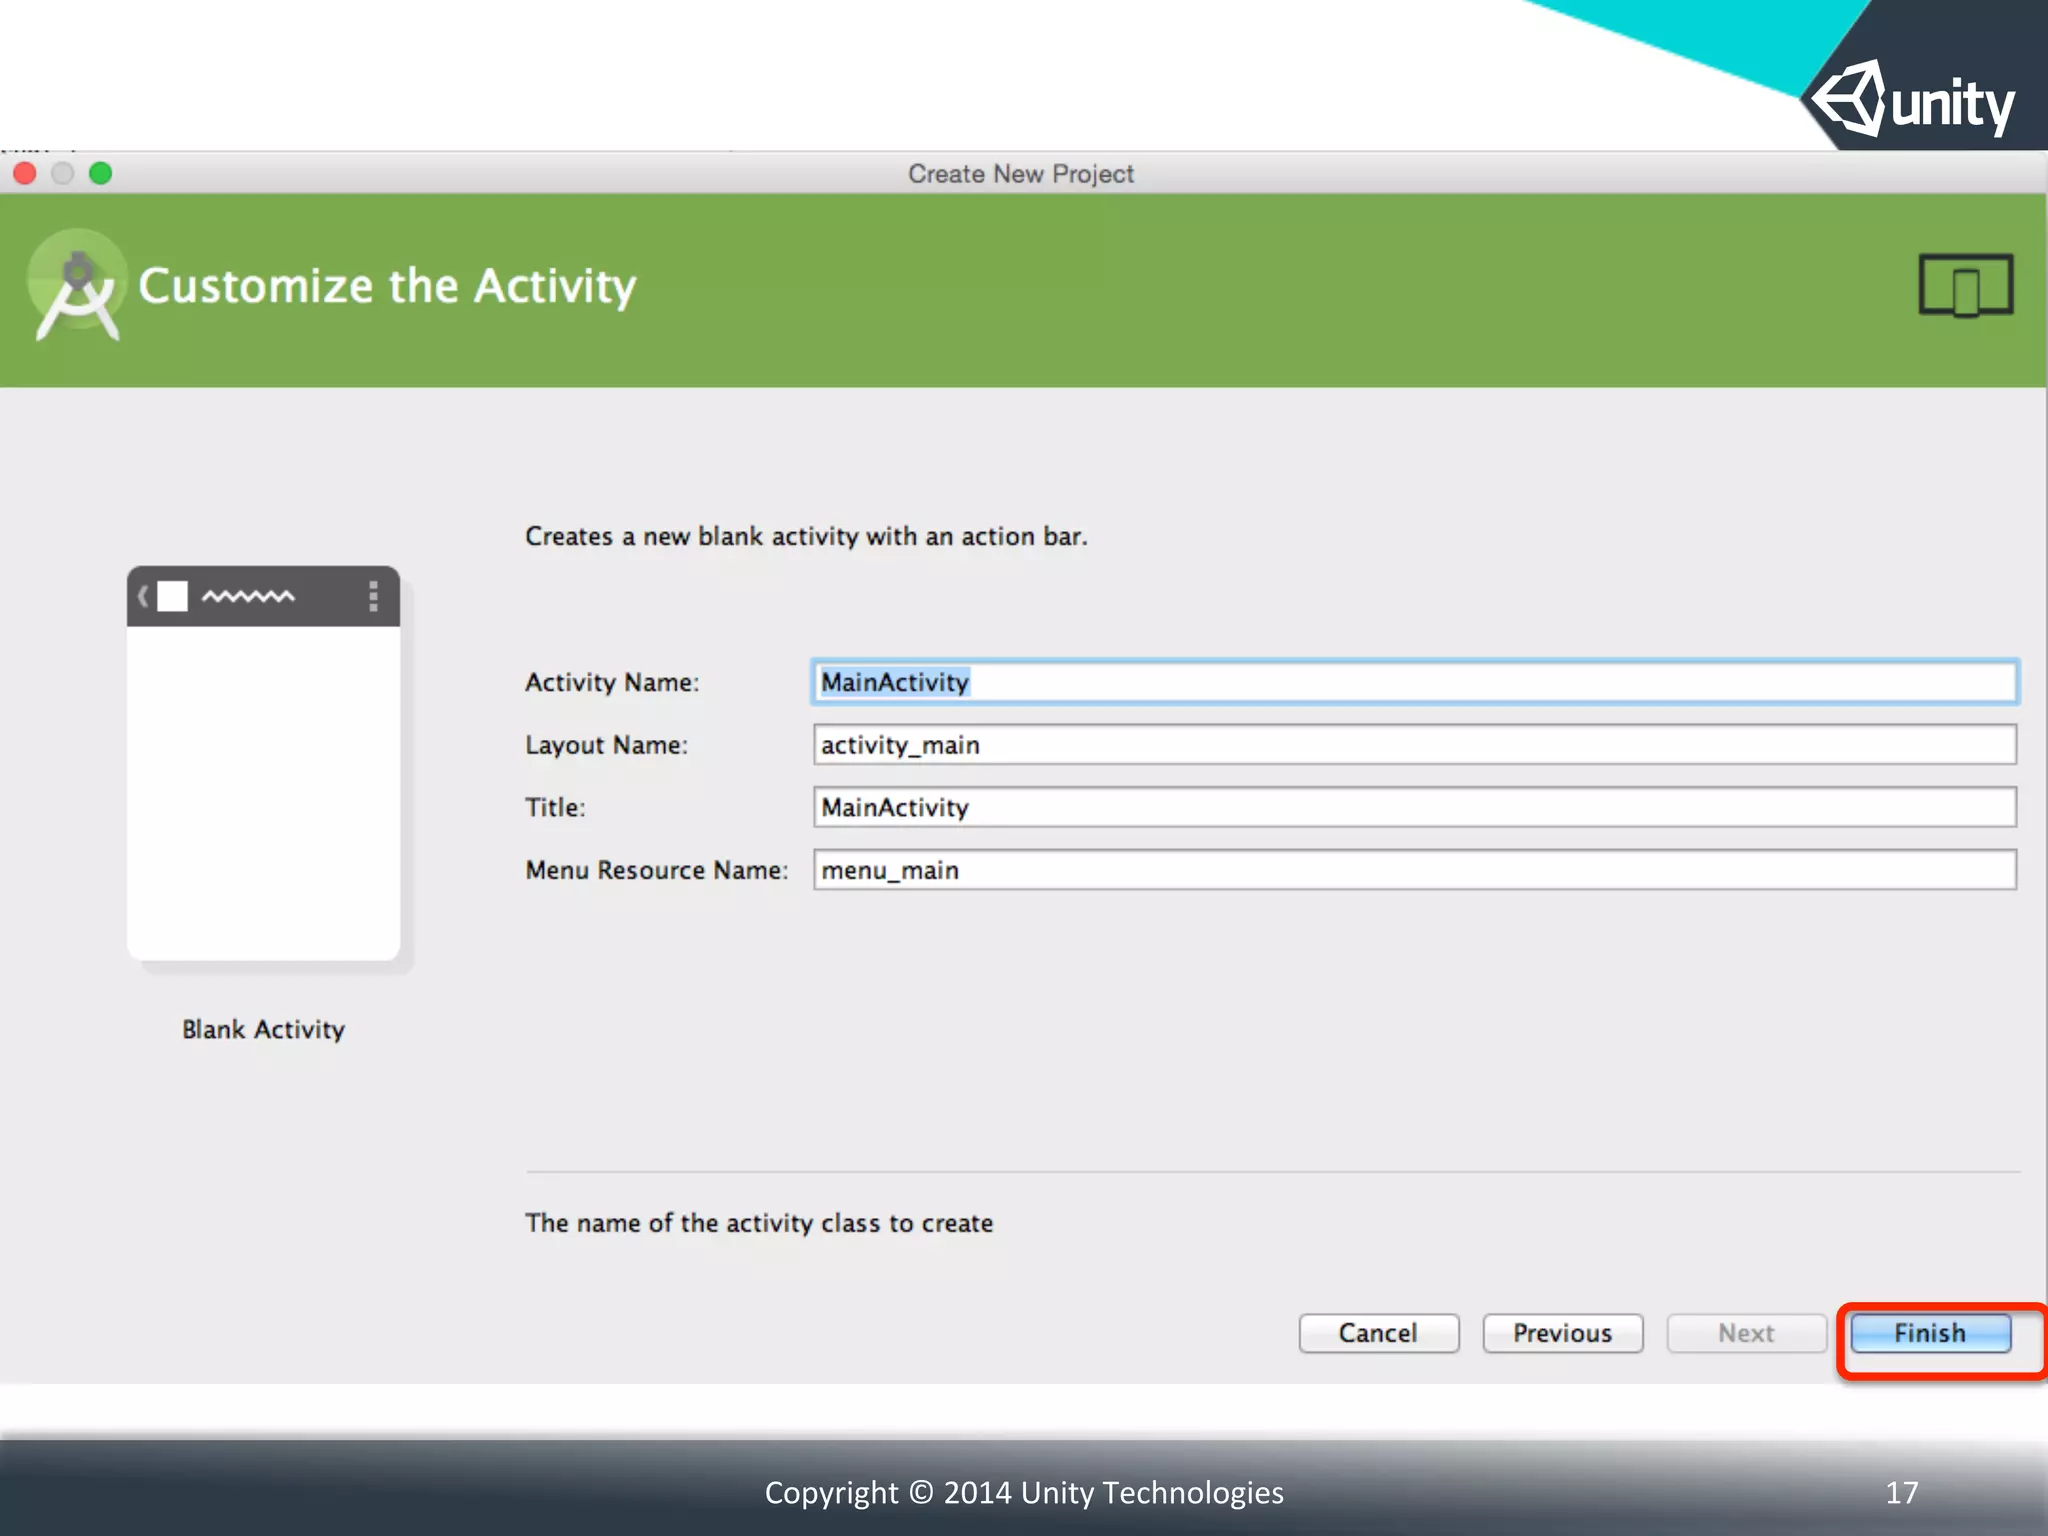The width and height of the screenshot is (2048, 1536).
Task: Click the green zoom window button
Action: [100, 174]
